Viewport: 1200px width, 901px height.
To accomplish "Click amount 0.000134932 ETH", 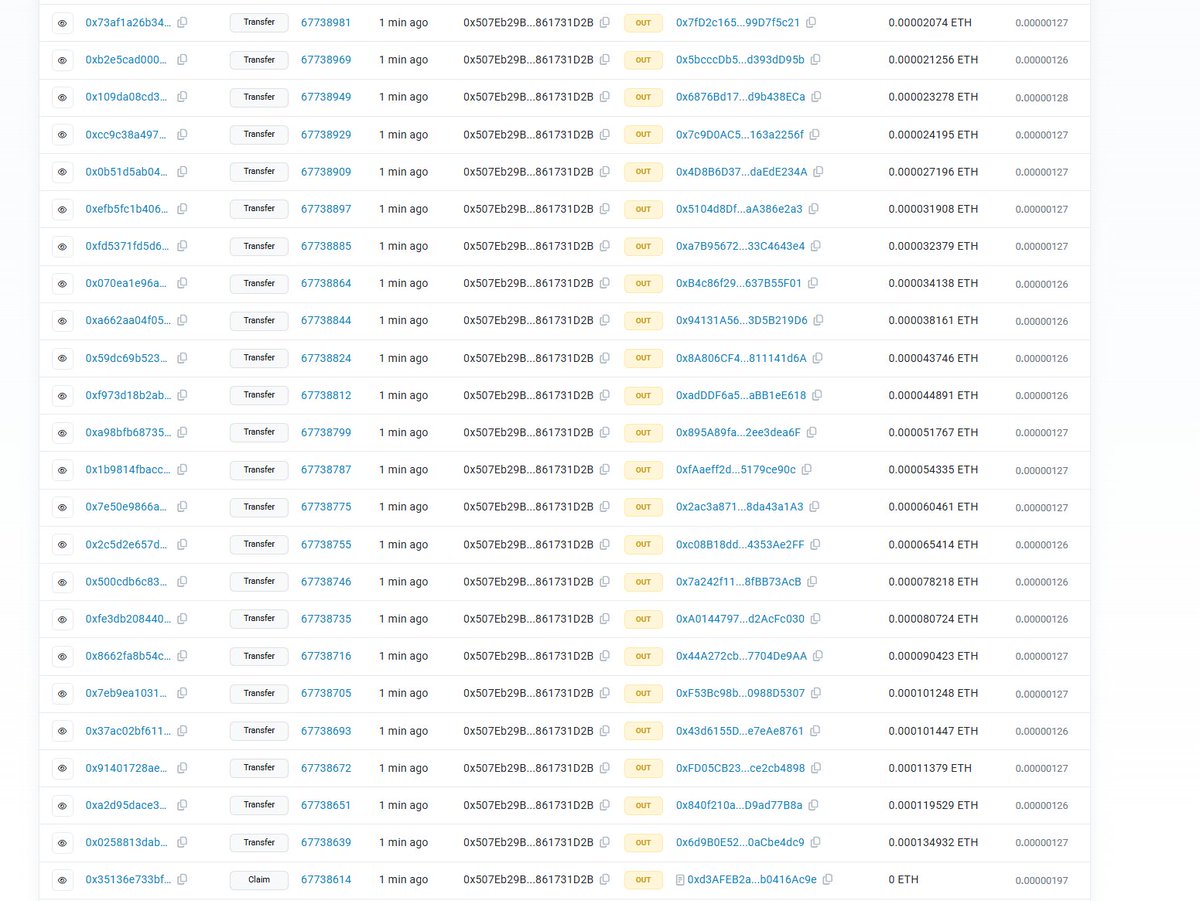I will pos(933,843).
